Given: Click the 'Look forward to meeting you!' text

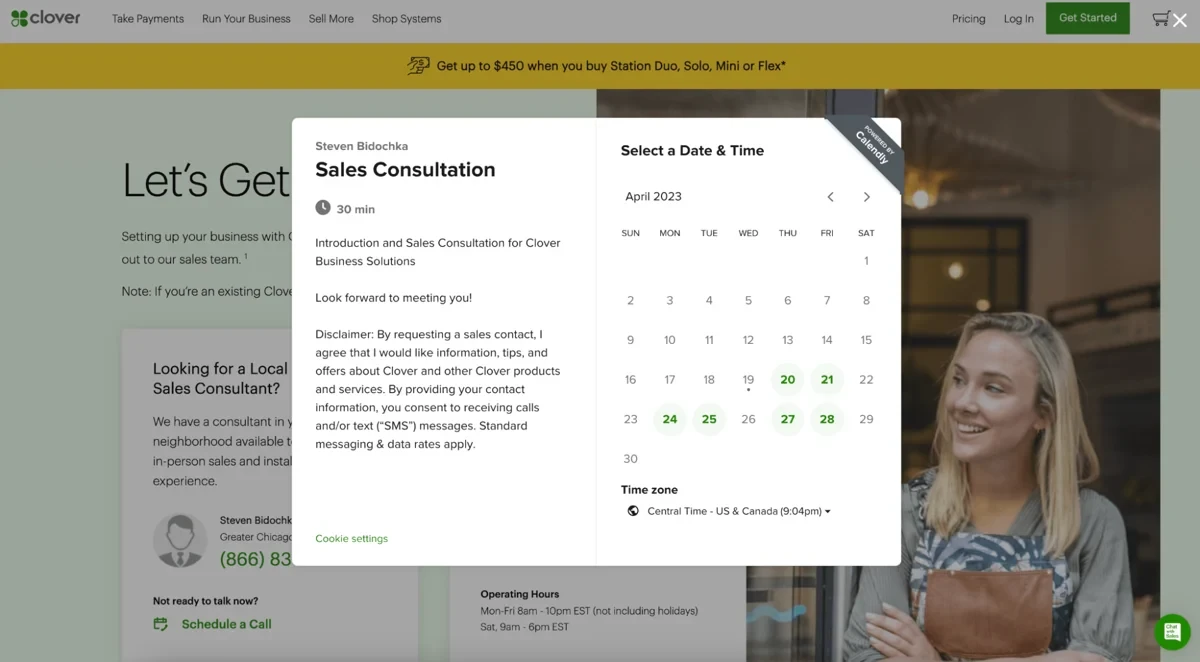Looking at the screenshot, I should (393, 298).
